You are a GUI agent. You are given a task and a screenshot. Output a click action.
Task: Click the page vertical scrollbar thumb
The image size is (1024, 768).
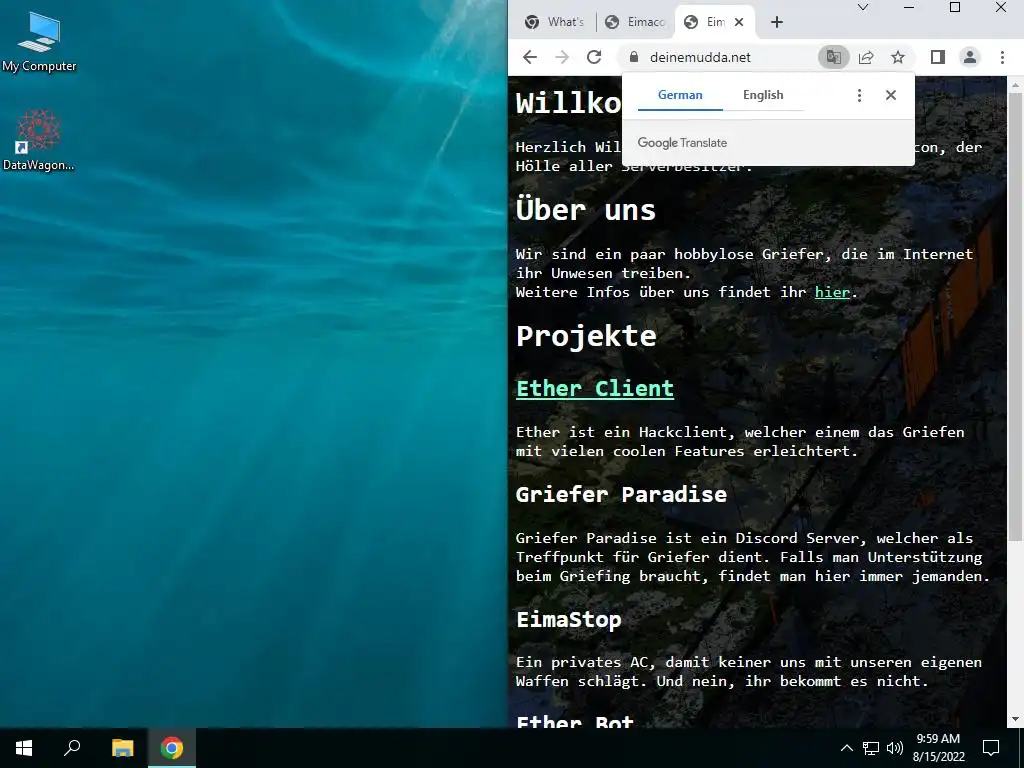click(x=1016, y=316)
